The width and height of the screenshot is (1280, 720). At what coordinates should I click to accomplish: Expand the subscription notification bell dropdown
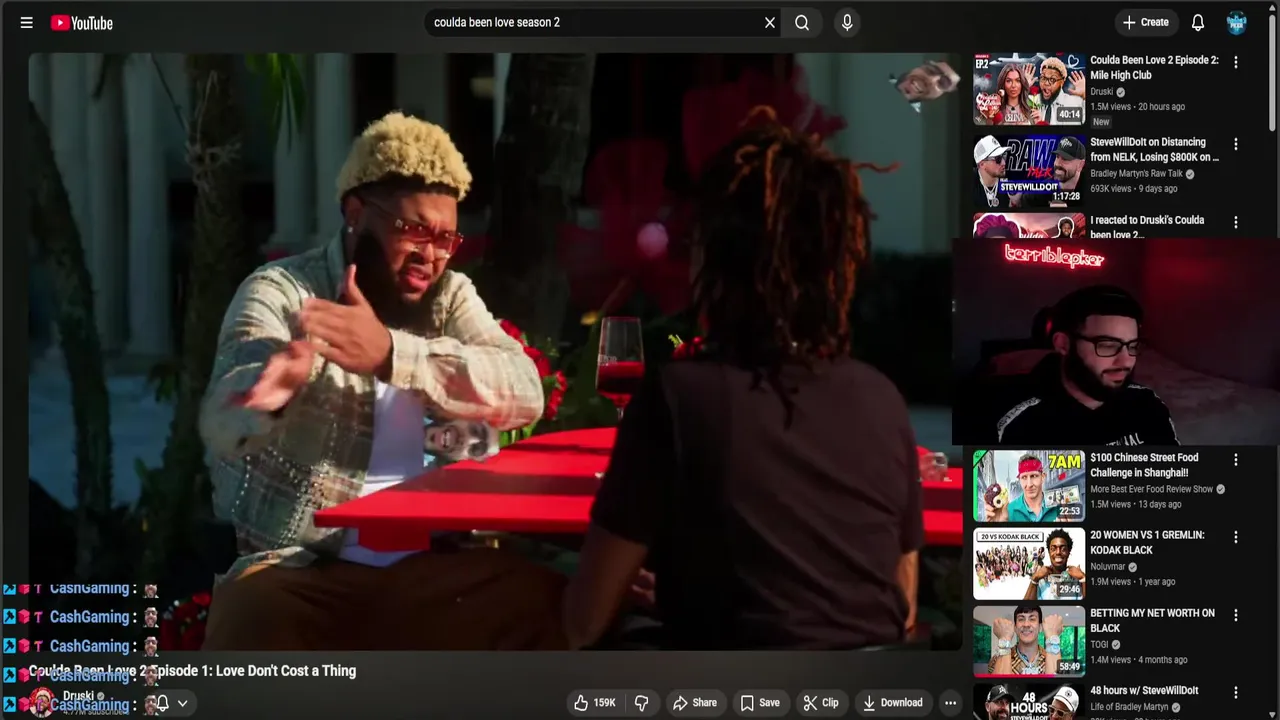click(171, 703)
